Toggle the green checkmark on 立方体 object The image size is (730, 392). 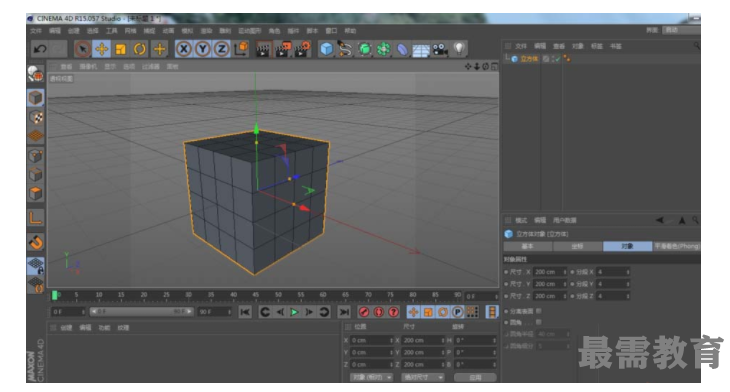557,59
